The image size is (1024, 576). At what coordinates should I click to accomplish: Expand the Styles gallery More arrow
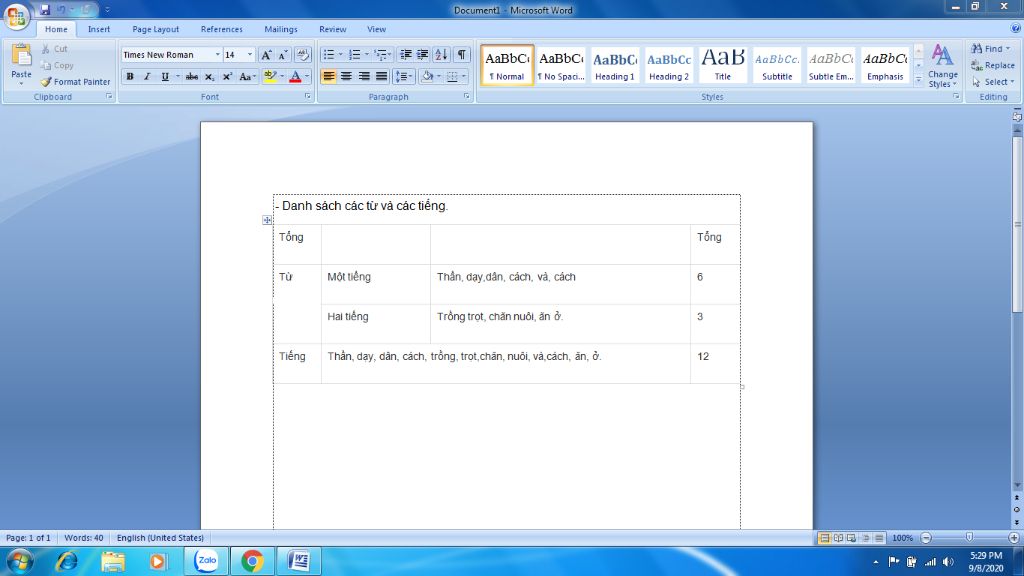(x=918, y=81)
